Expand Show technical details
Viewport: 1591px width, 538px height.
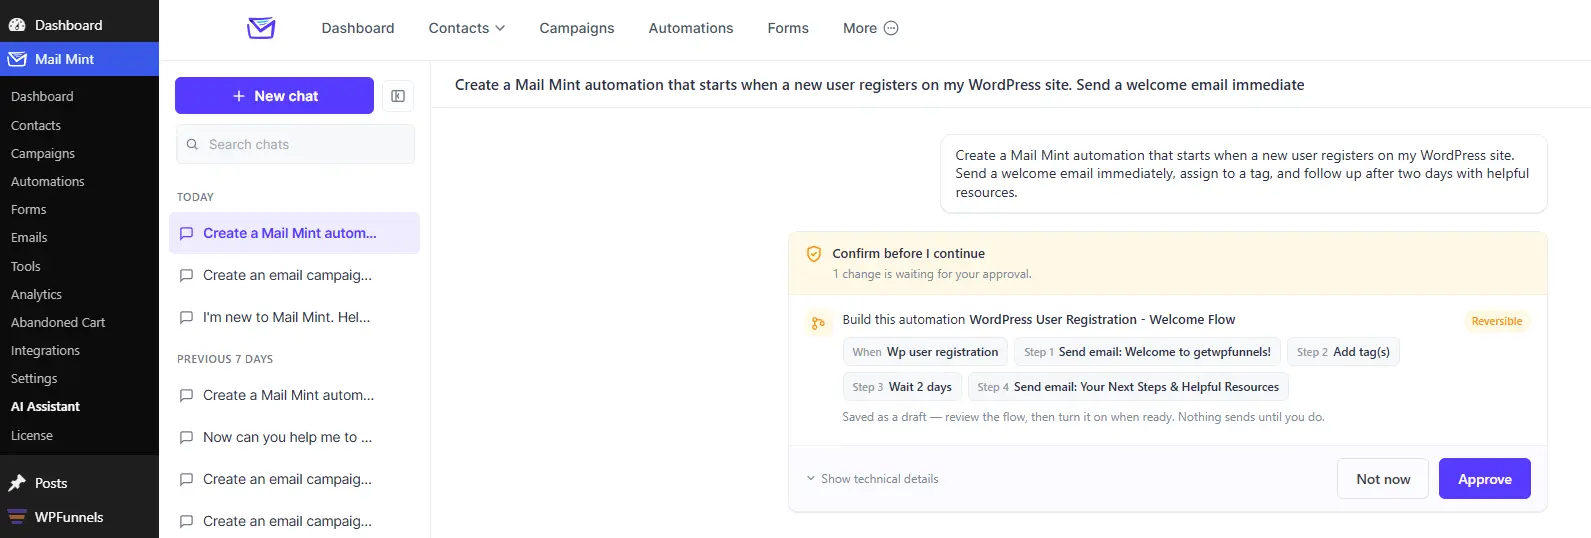(872, 479)
